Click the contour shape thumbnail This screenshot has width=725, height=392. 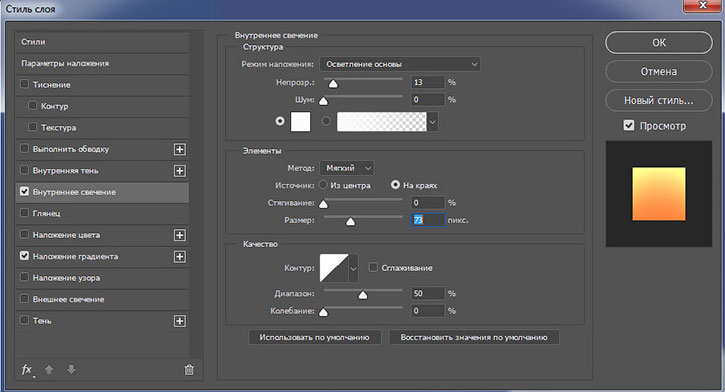(334, 268)
